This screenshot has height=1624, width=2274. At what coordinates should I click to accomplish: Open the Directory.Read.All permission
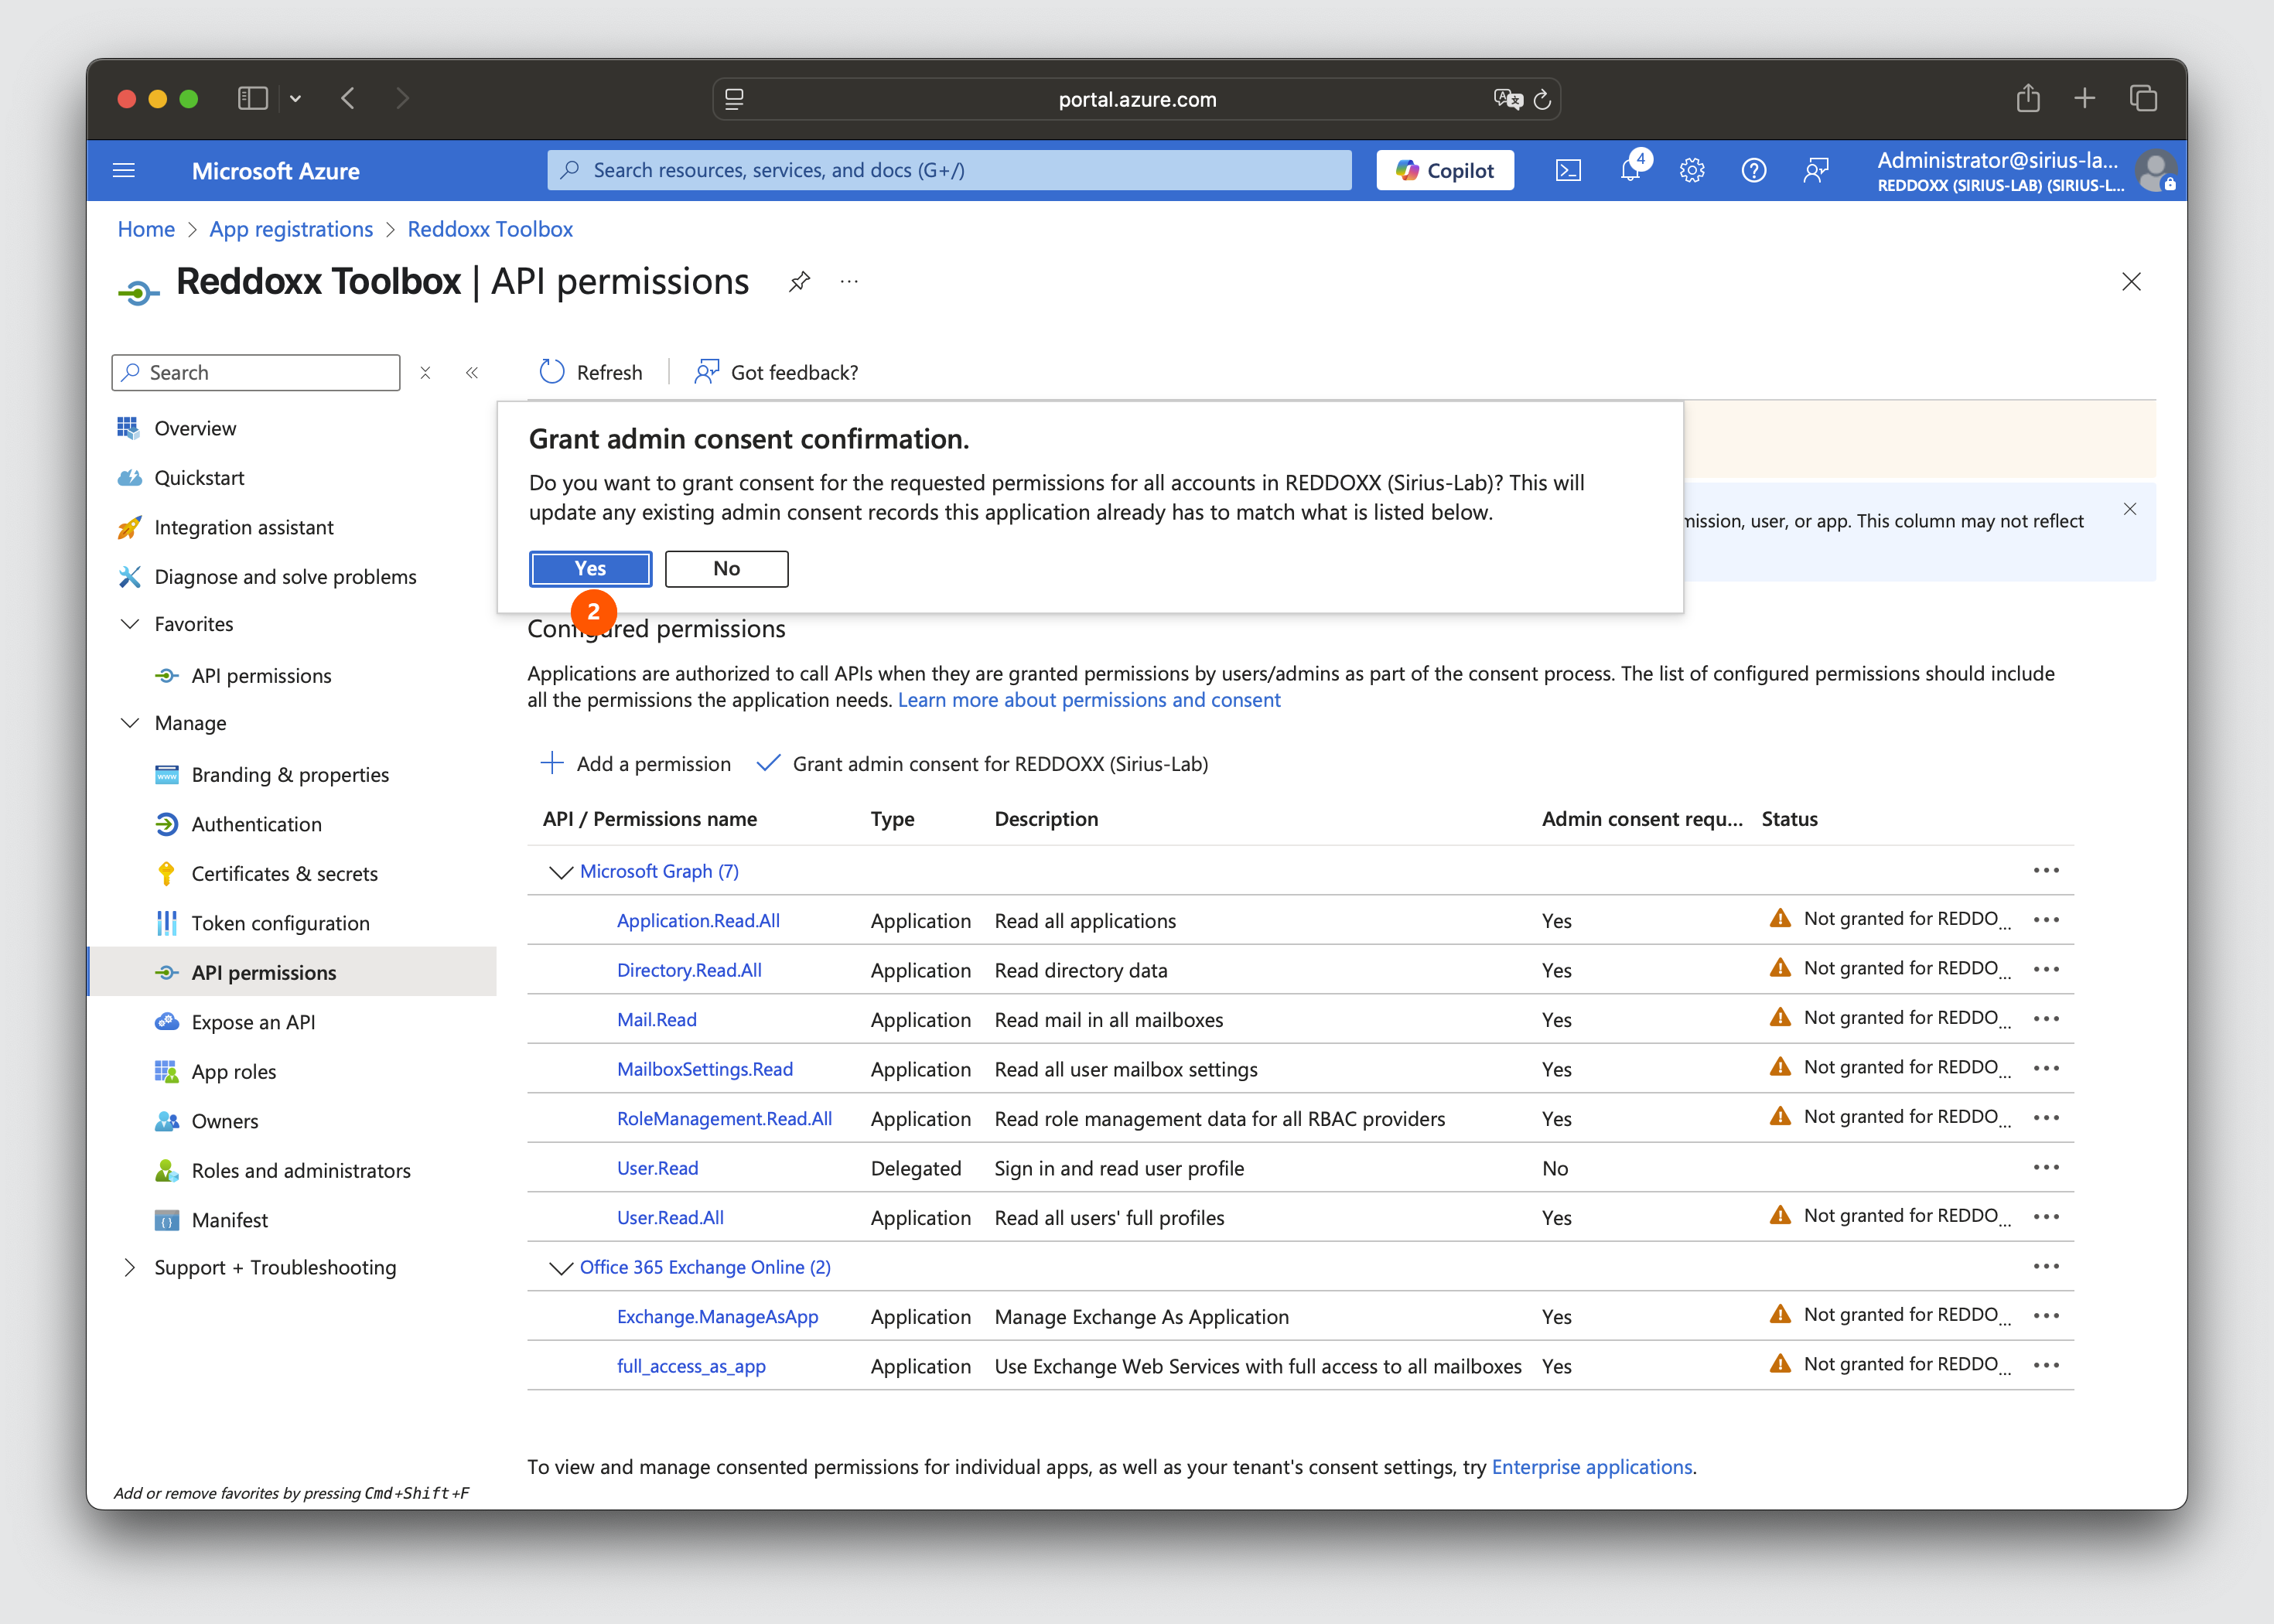[x=689, y=971]
